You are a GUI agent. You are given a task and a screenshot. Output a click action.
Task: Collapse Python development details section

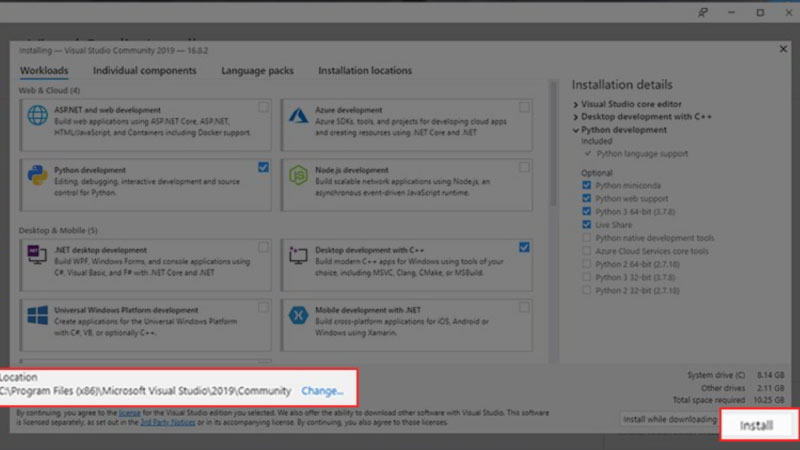pos(576,130)
